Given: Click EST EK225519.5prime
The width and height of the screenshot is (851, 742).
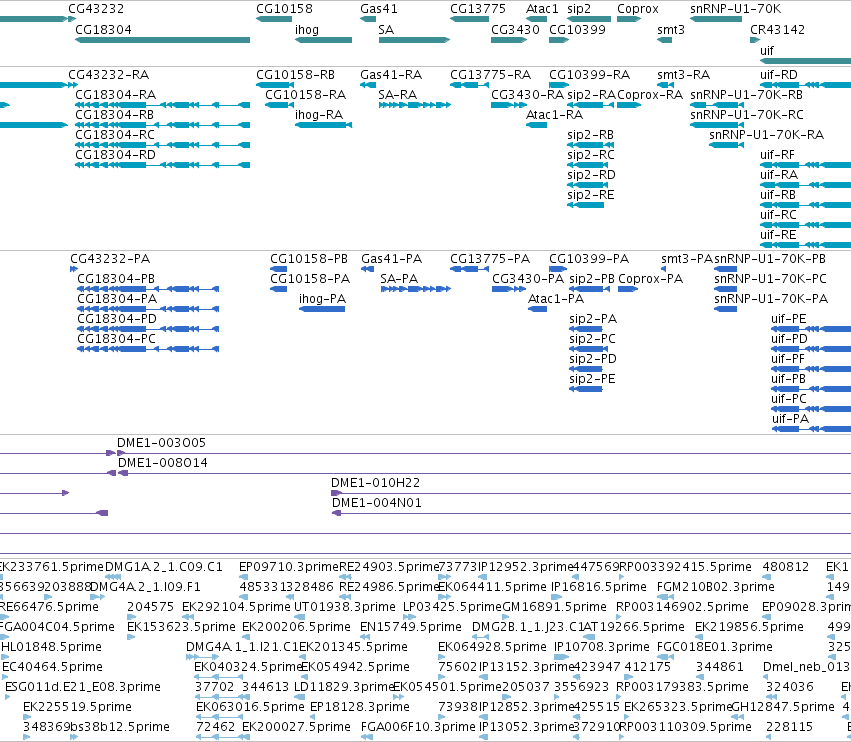Looking at the screenshot, I should tap(77, 707).
